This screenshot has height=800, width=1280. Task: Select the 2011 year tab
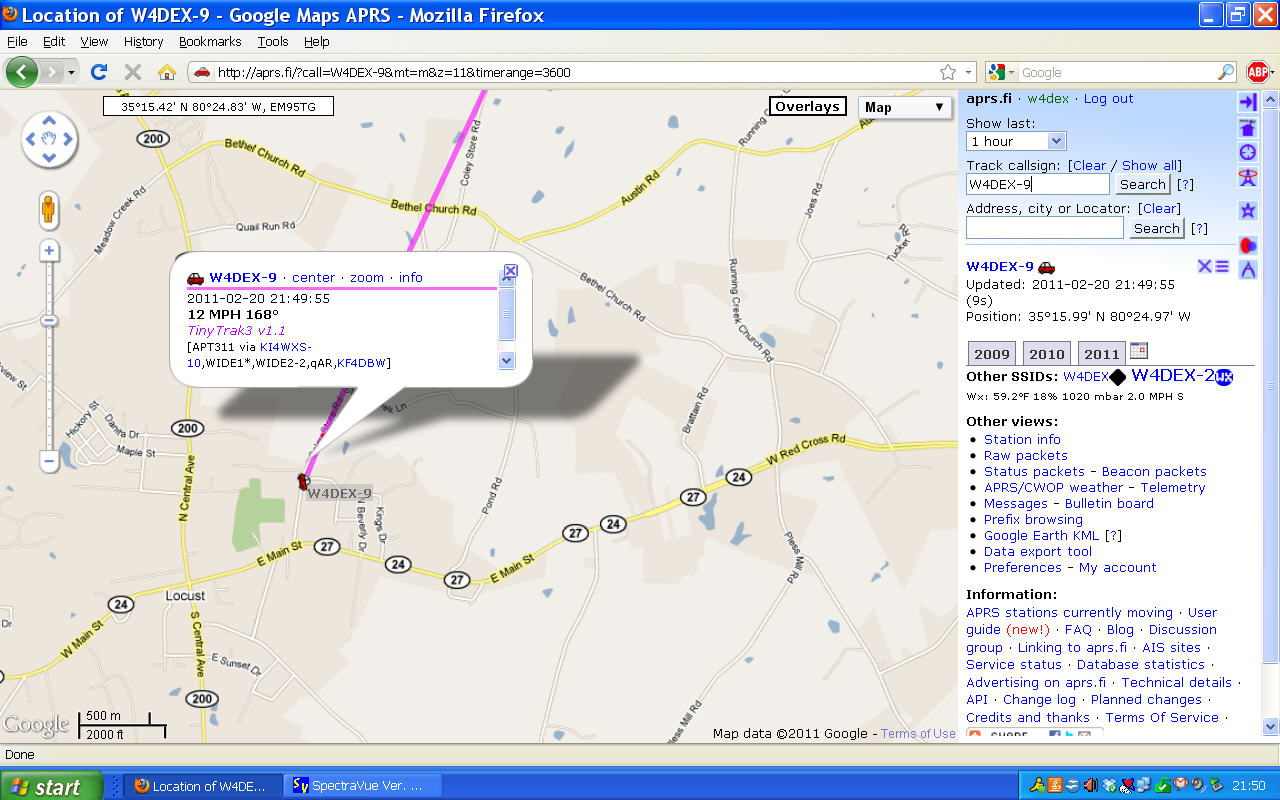[1101, 354]
